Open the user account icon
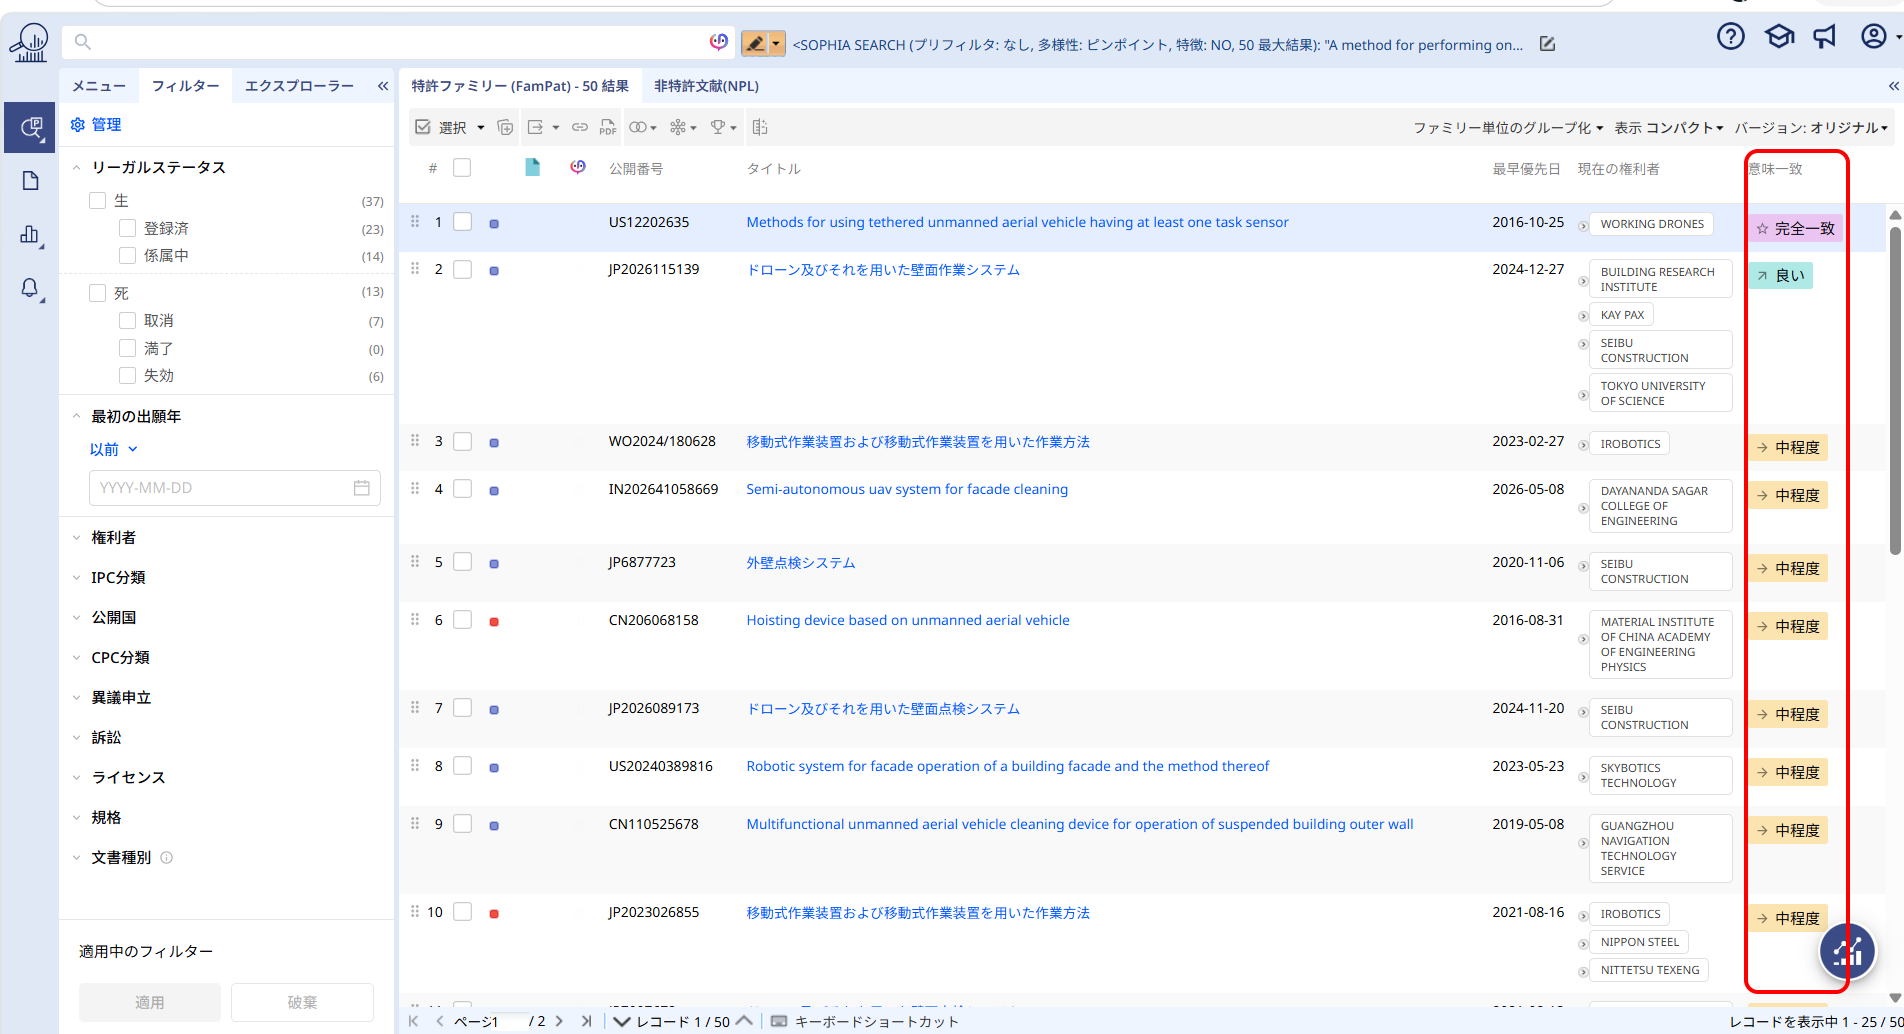Image resolution: width=1904 pixels, height=1034 pixels. (x=1873, y=37)
